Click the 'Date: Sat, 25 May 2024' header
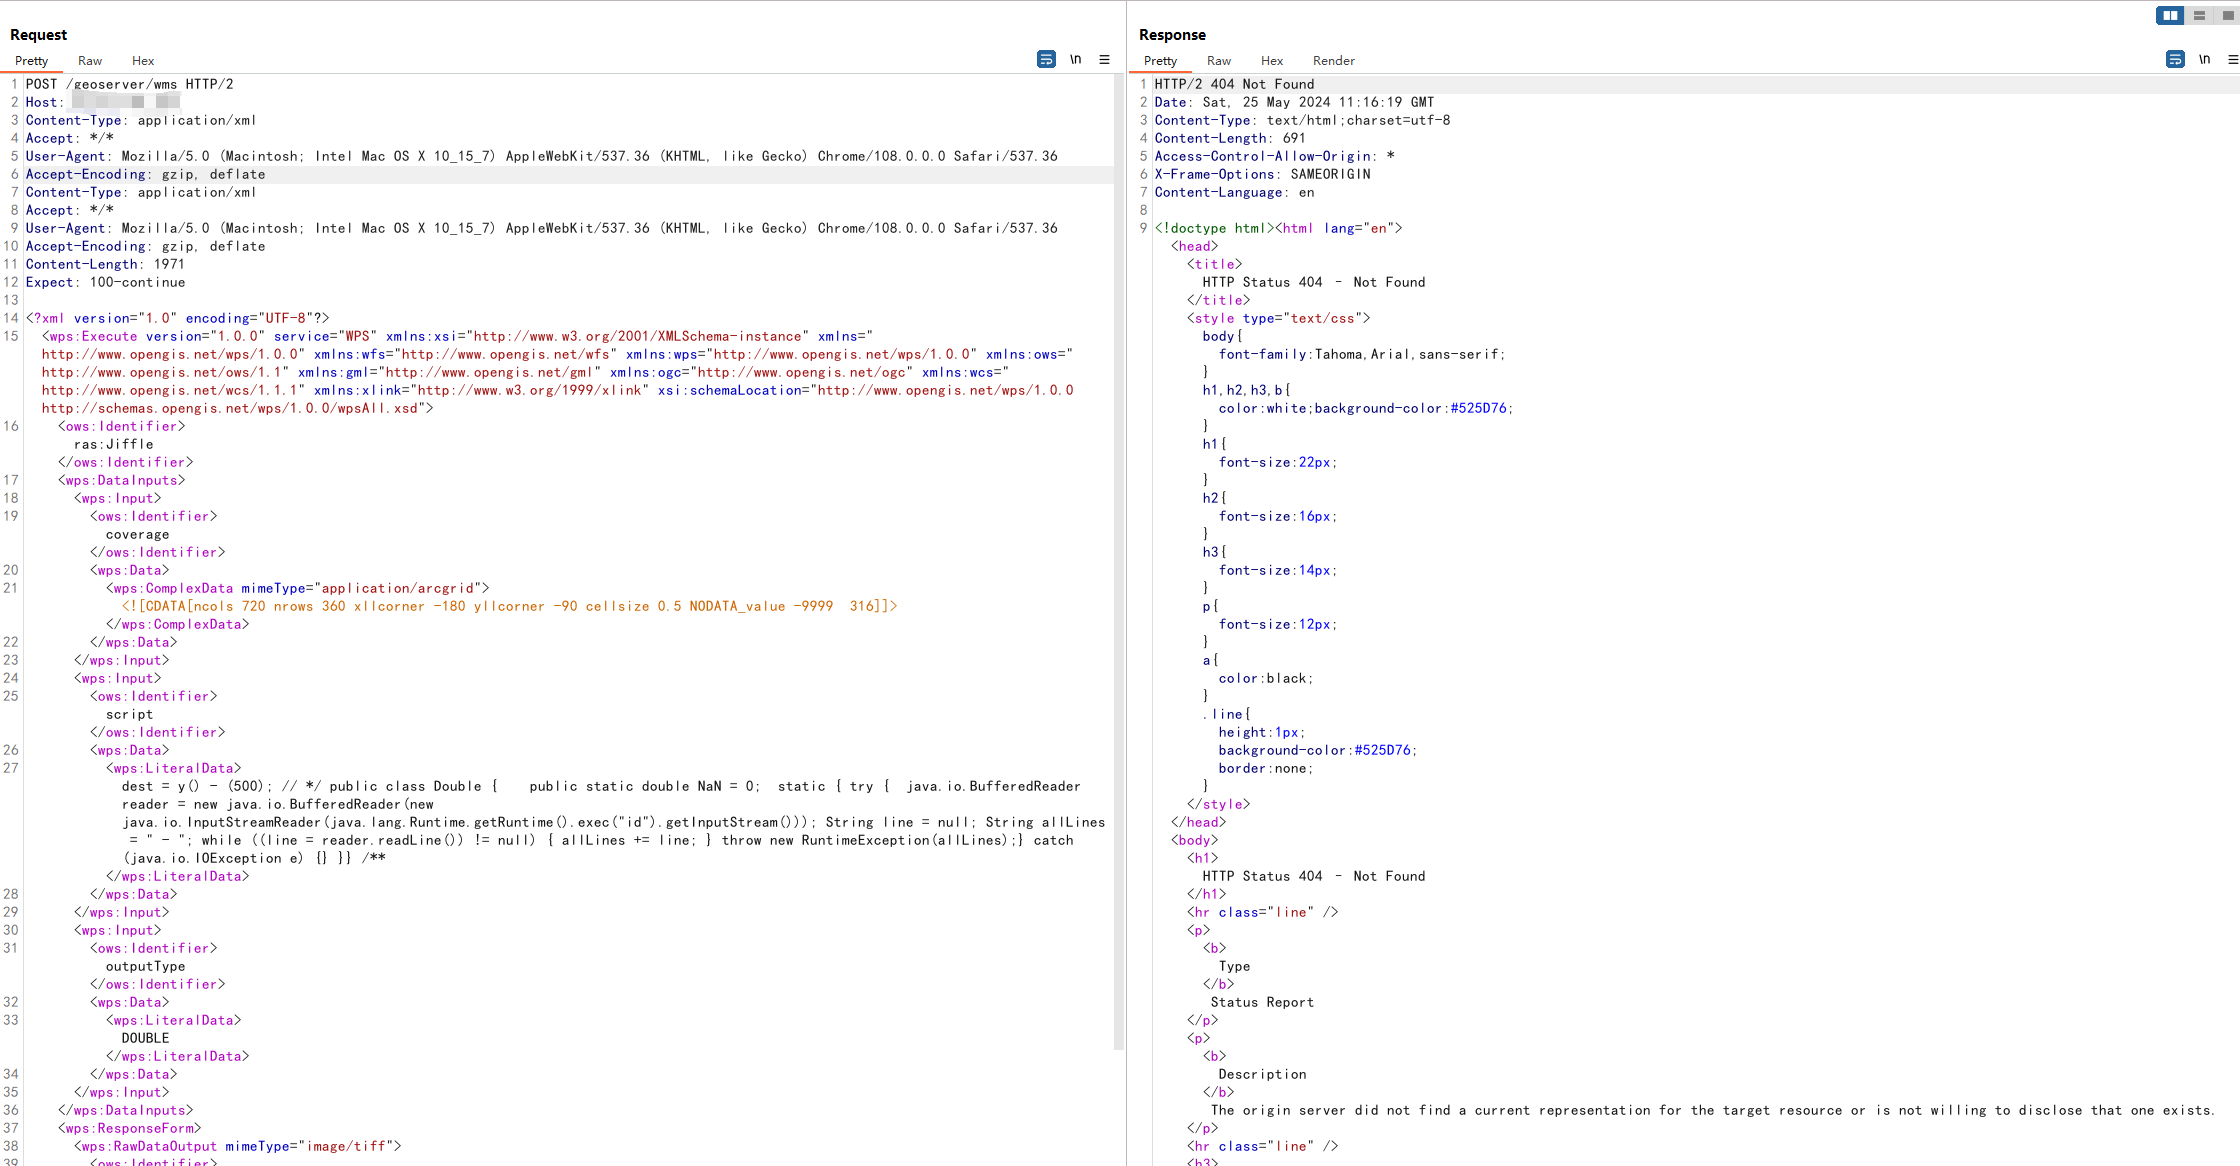This screenshot has height=1166, width=2240. click(1295, 102)
